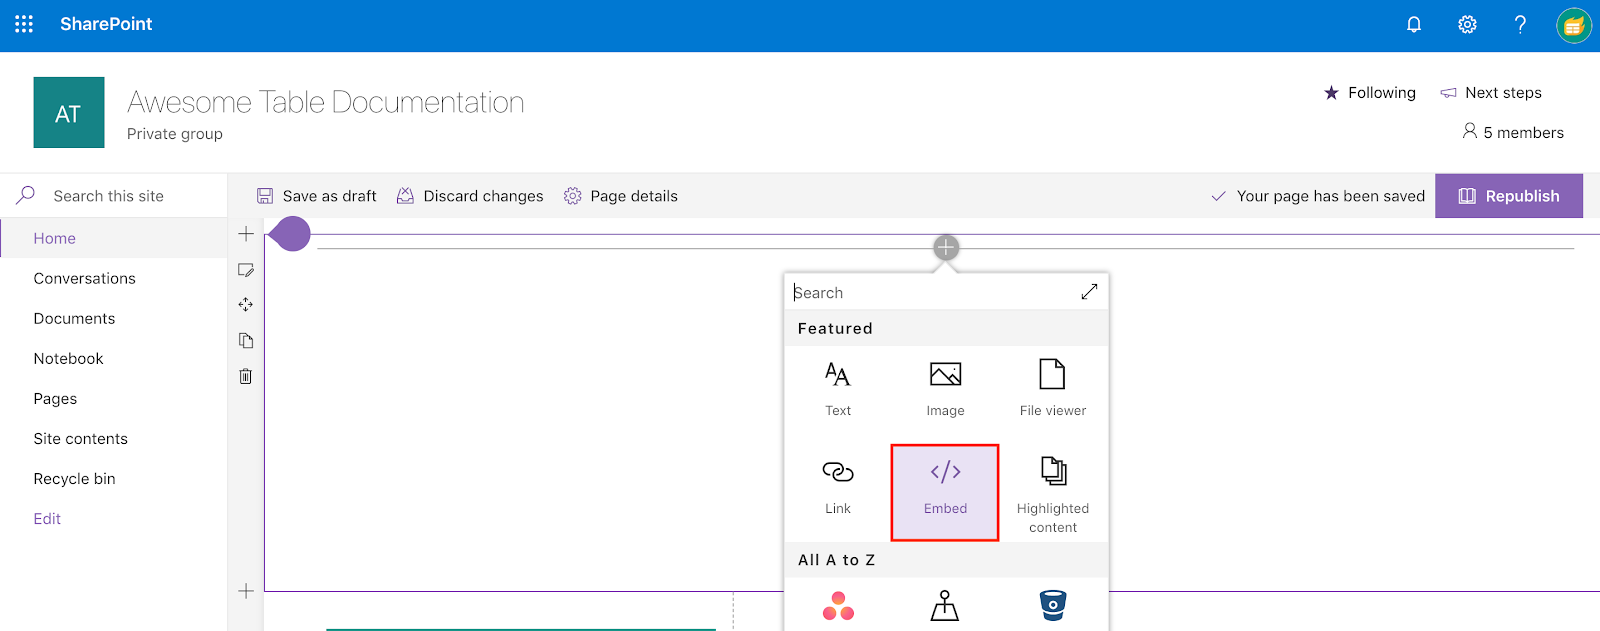Screen dimensions: 1600x631
Task: Open notifications bell
Action: click(1414, 25)
